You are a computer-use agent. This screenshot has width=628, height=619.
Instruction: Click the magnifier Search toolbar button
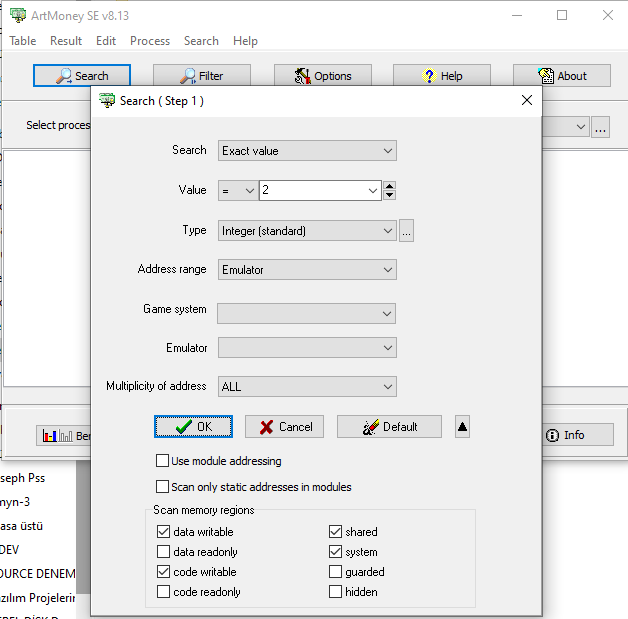coord(82,76)
